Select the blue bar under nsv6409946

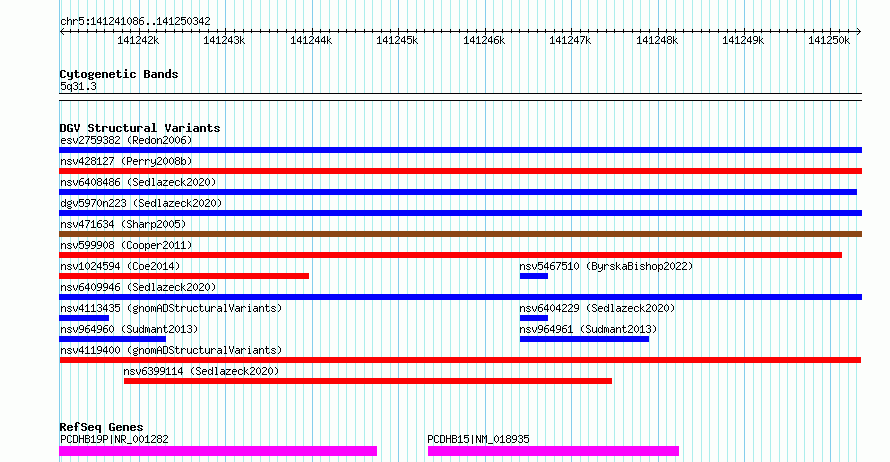click(x=460, y=297)
